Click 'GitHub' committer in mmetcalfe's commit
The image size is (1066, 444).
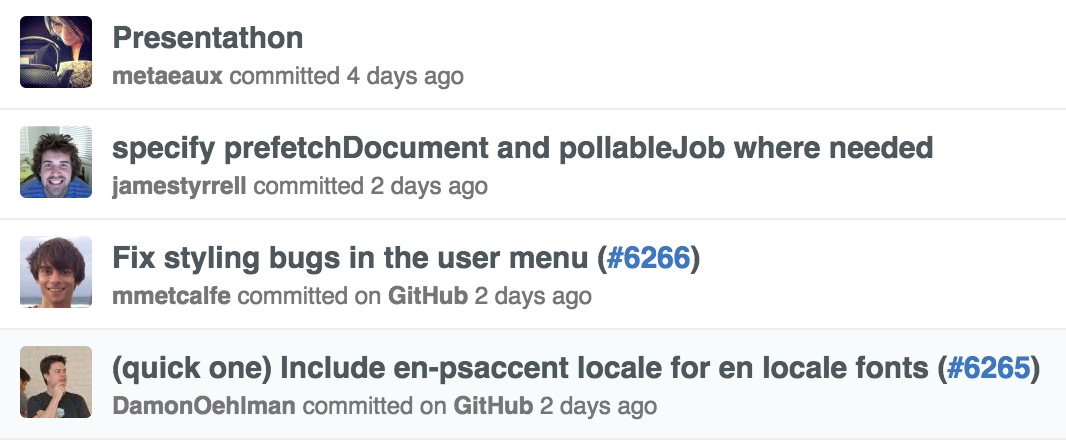(x=428, y=296)
